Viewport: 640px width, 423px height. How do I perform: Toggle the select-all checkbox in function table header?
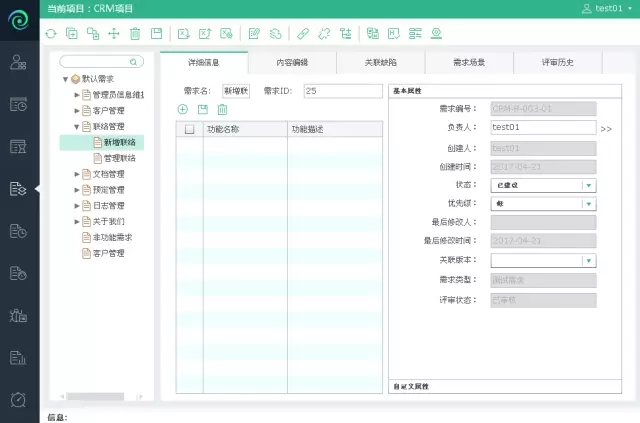(x=189, y=129)
